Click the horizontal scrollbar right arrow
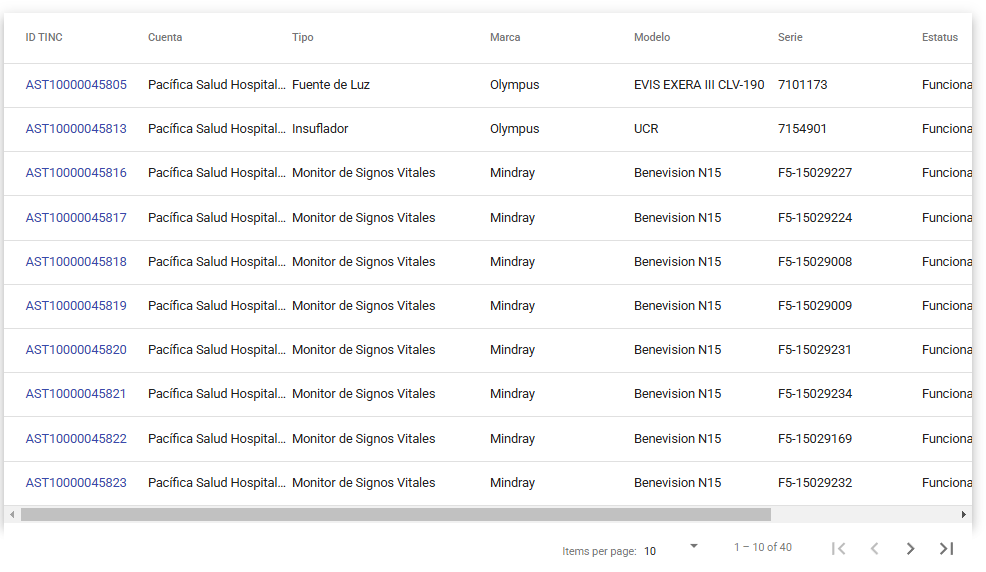 [x=964, y=514]
